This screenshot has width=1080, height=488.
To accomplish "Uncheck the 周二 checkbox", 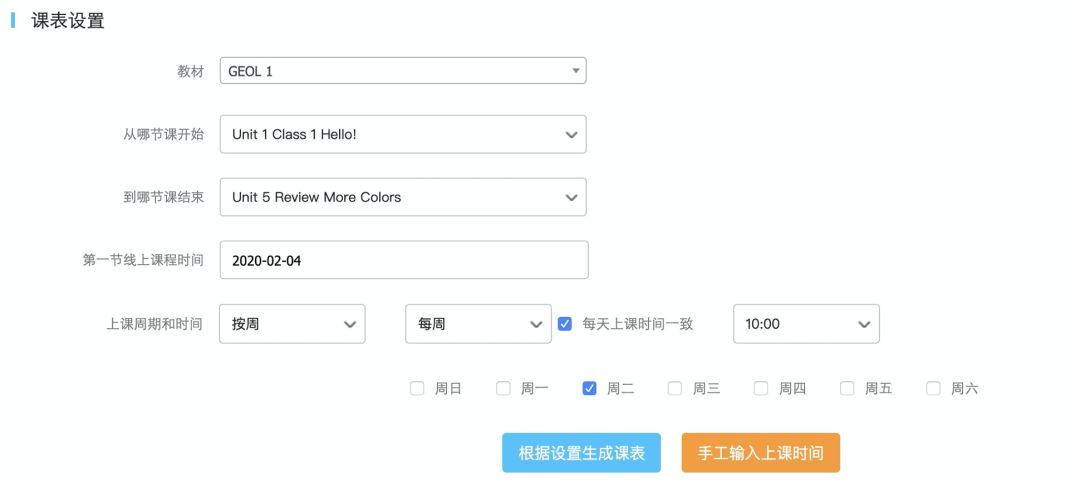I will tap(589, 389).
